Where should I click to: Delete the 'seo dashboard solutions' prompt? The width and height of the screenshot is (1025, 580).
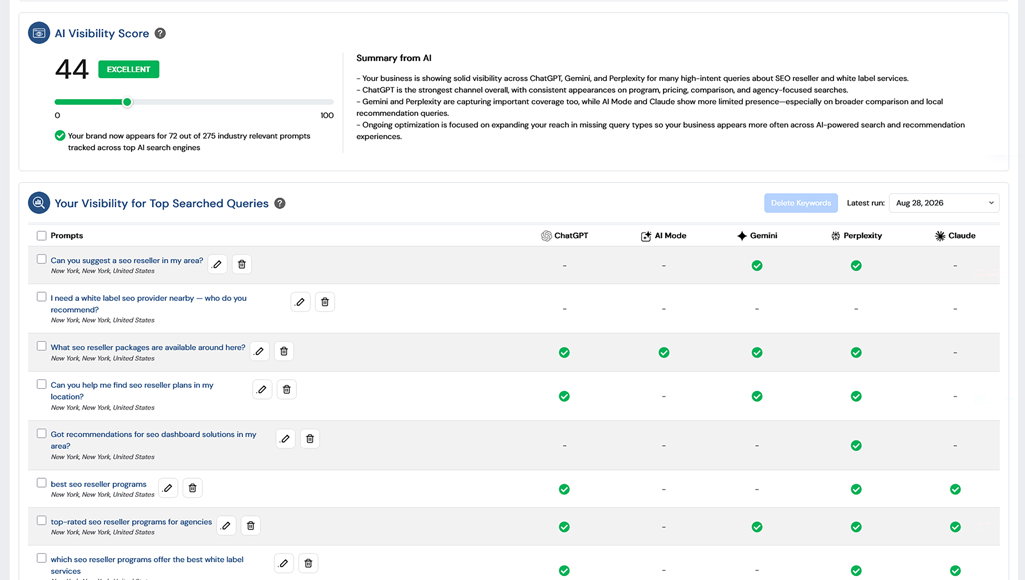310,439
